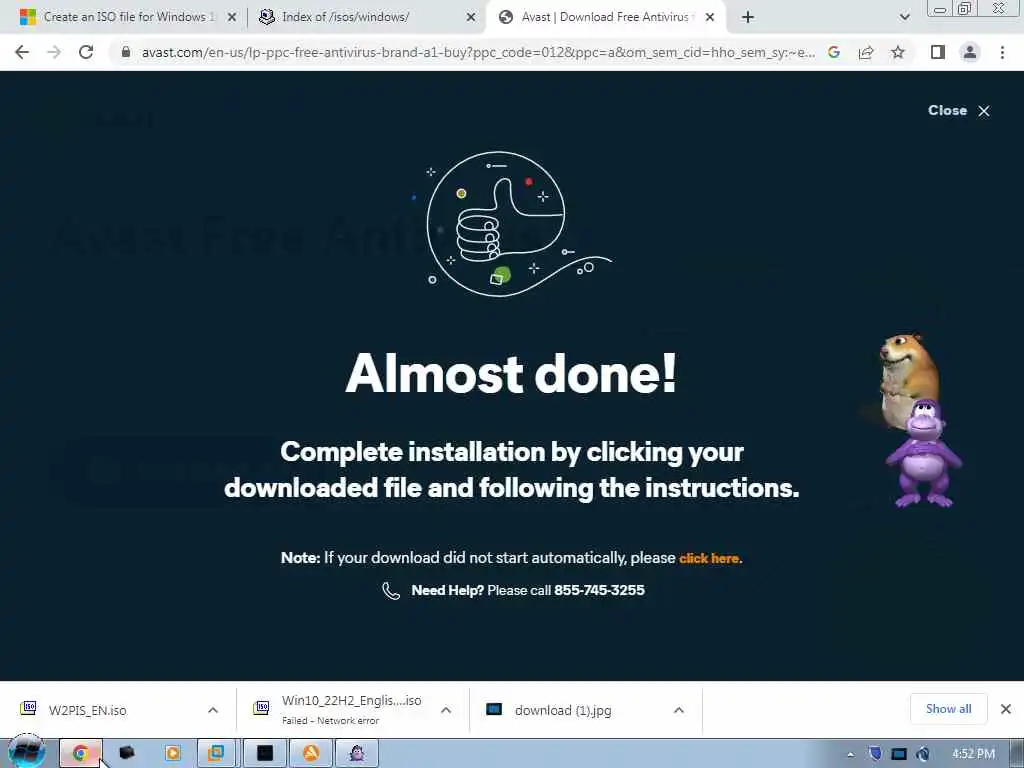1024x768 pixels.
Task: Click the orange 'click here' link
Action: pyautogui.click(x=709, y=558)
